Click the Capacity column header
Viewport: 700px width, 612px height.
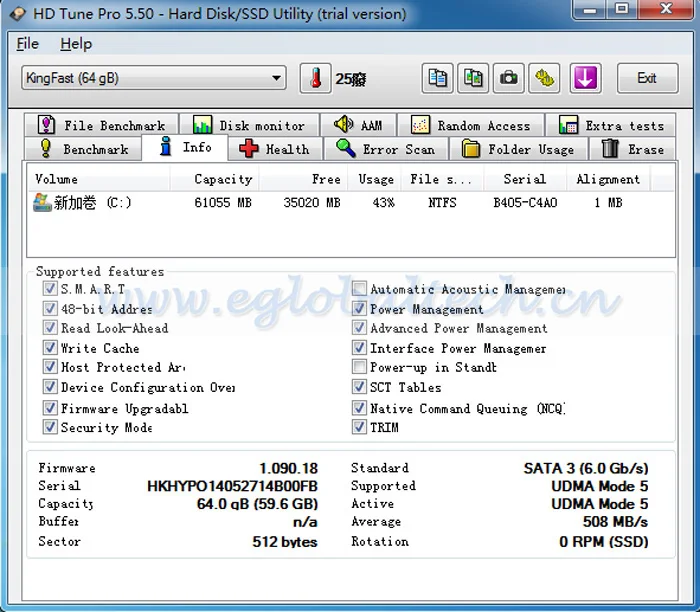214,179
